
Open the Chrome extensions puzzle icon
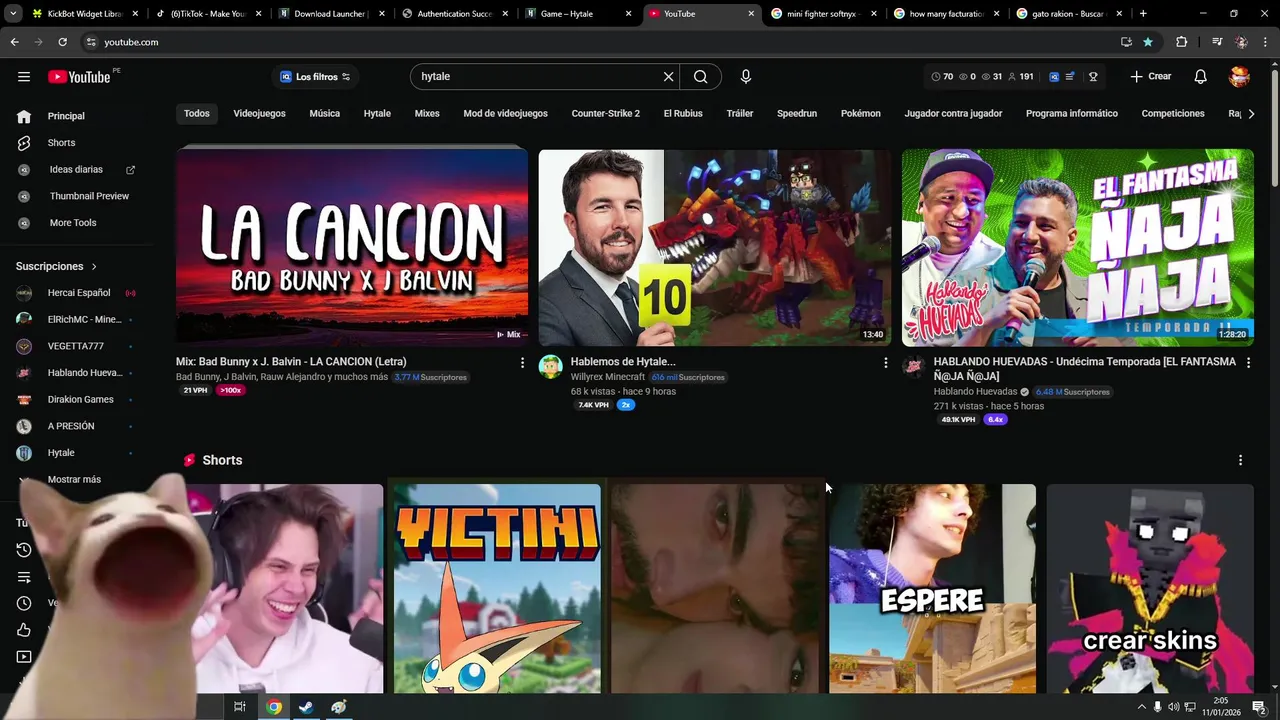pyautogui.click(x=1181, y=42)
